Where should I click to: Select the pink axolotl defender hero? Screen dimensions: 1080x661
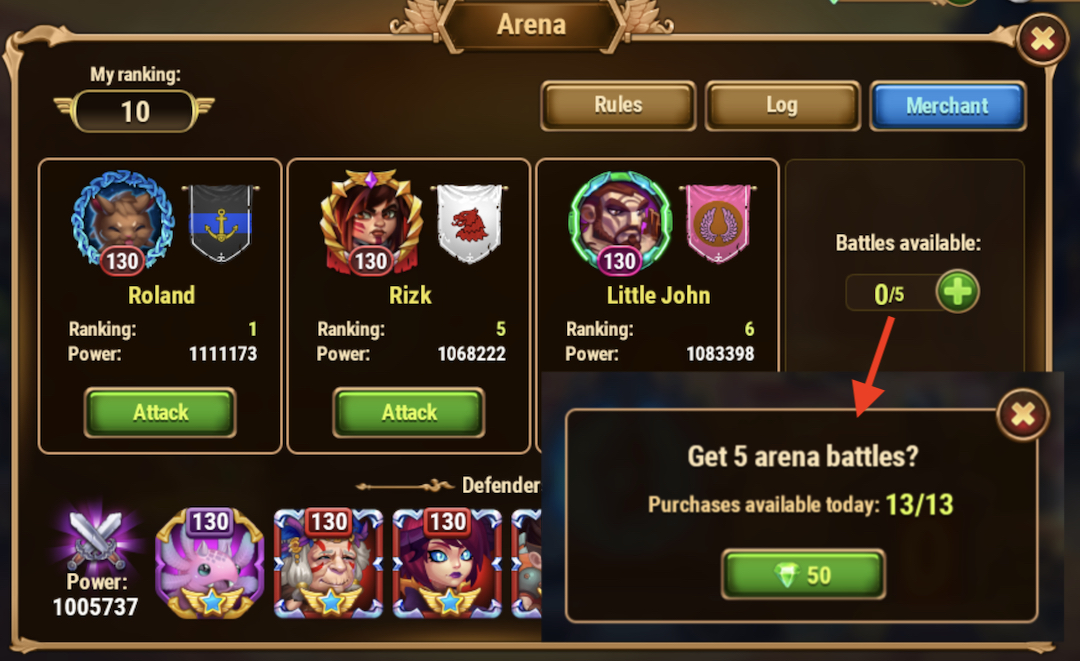tap(210, 563)
